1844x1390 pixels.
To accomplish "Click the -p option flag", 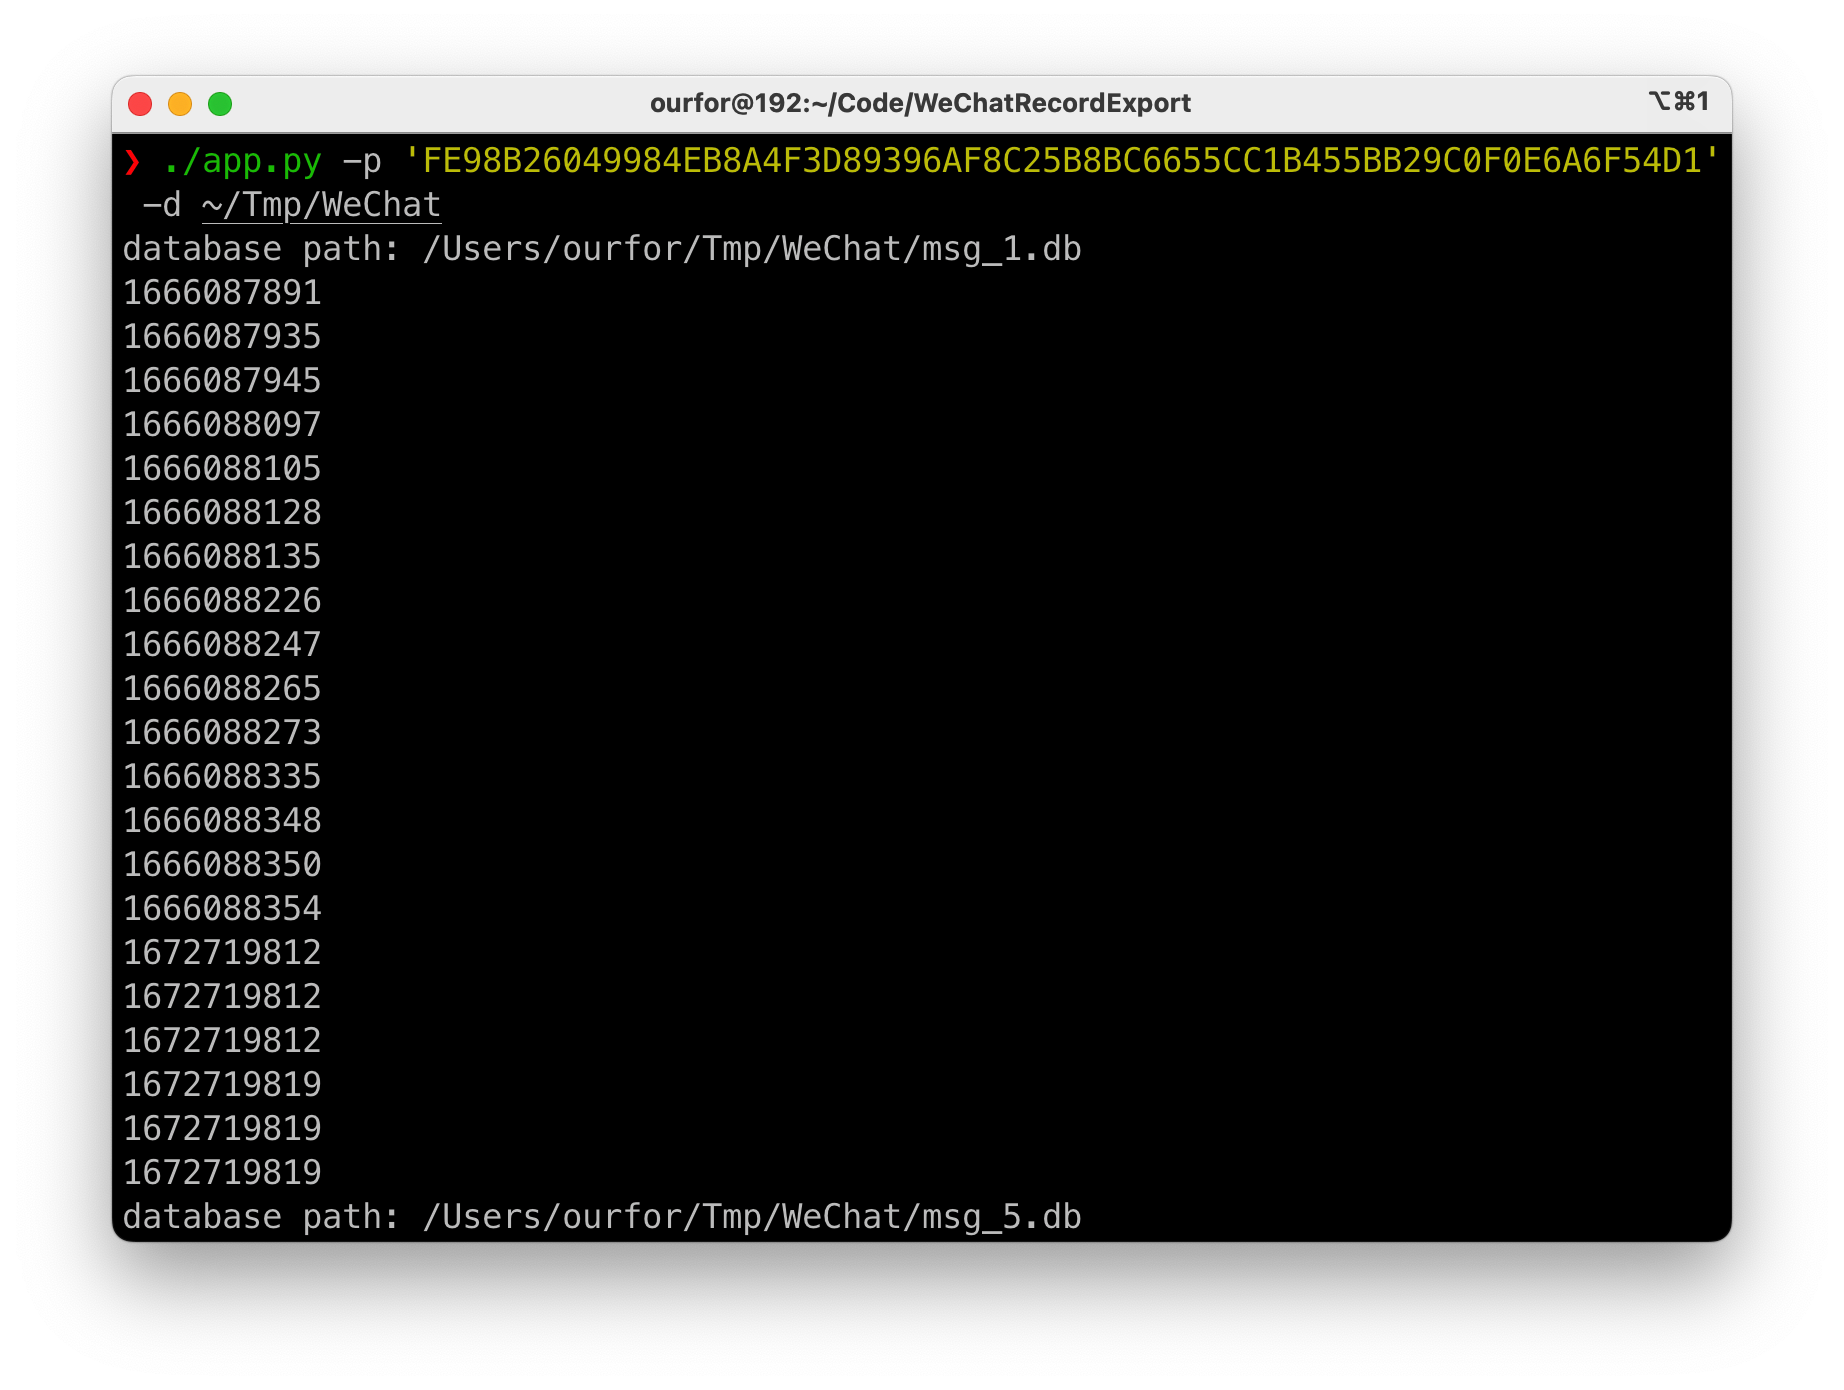I will pos(362,161).
